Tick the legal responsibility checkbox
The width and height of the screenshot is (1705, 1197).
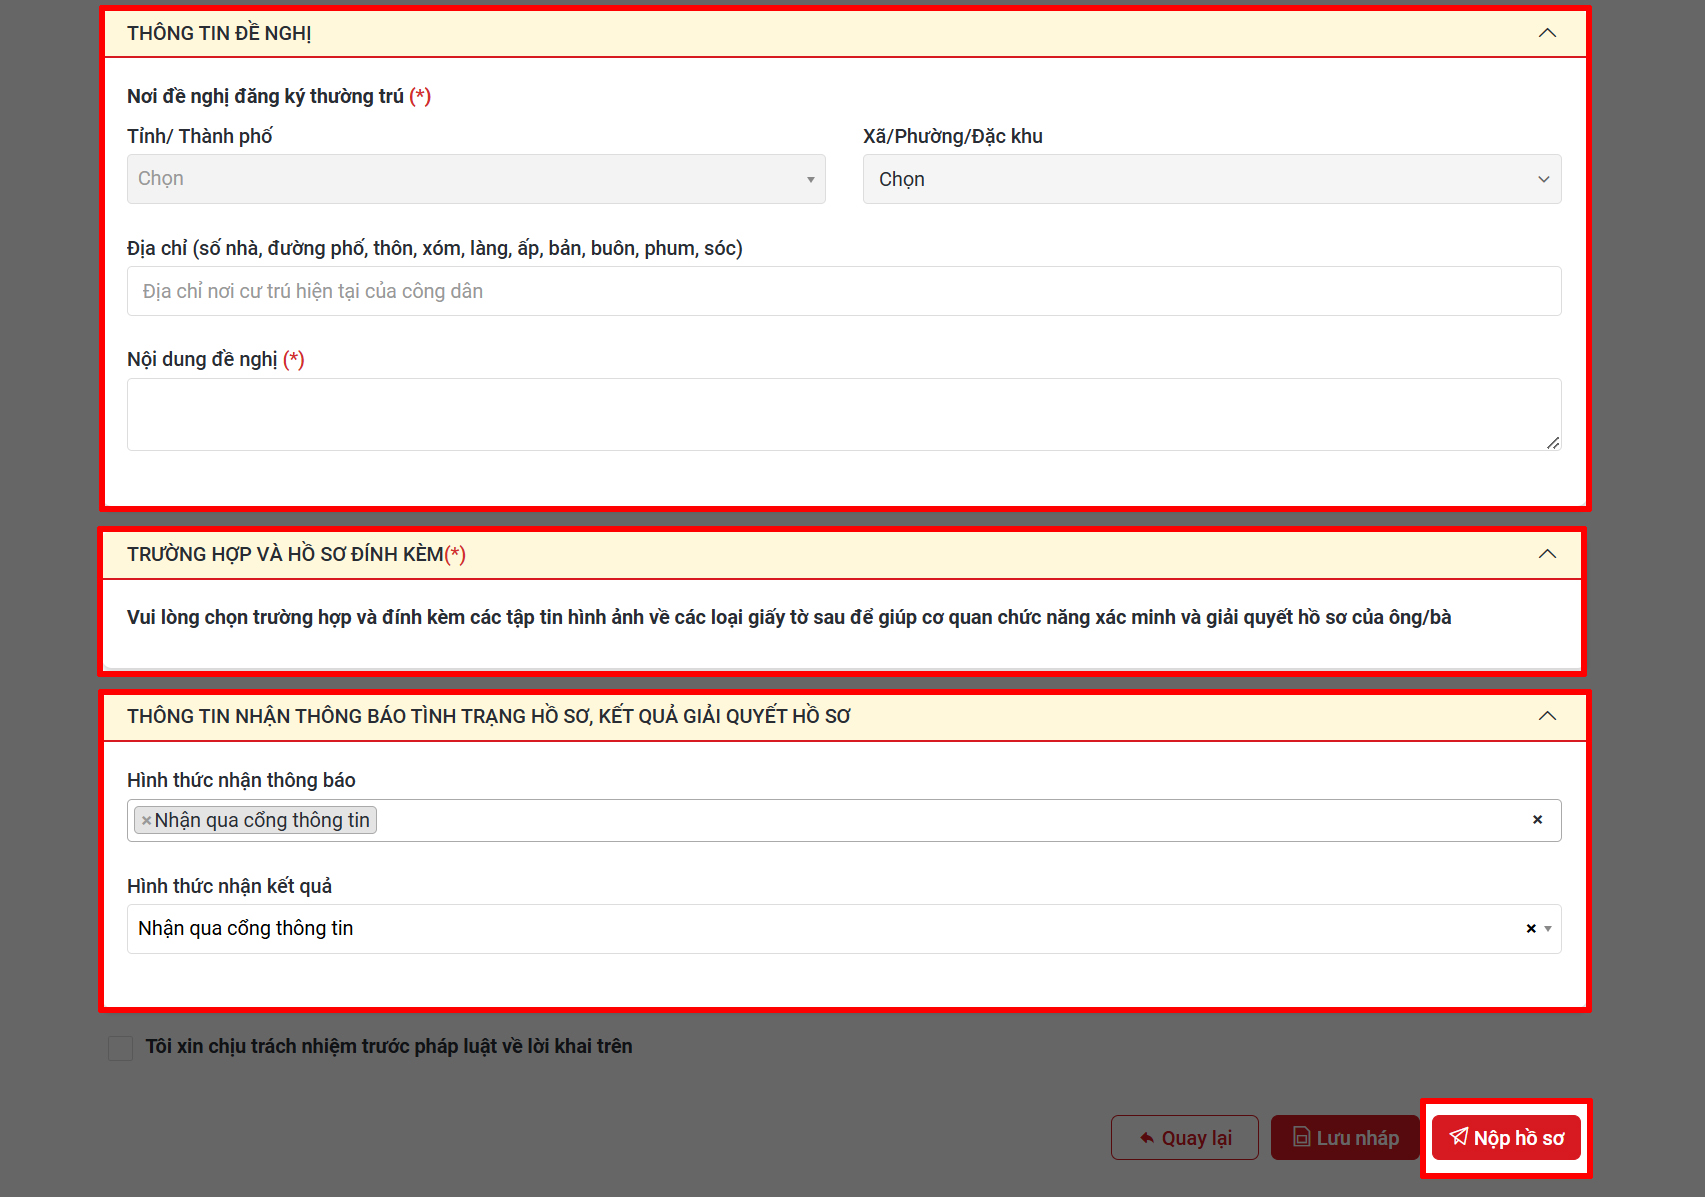121,1048
